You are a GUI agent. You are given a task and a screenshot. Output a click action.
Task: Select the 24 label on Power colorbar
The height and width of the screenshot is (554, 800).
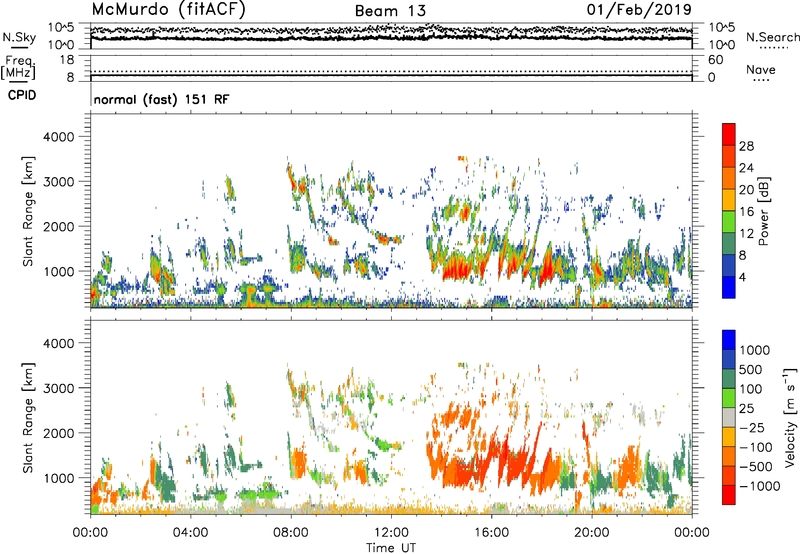[x=746, y=168]
